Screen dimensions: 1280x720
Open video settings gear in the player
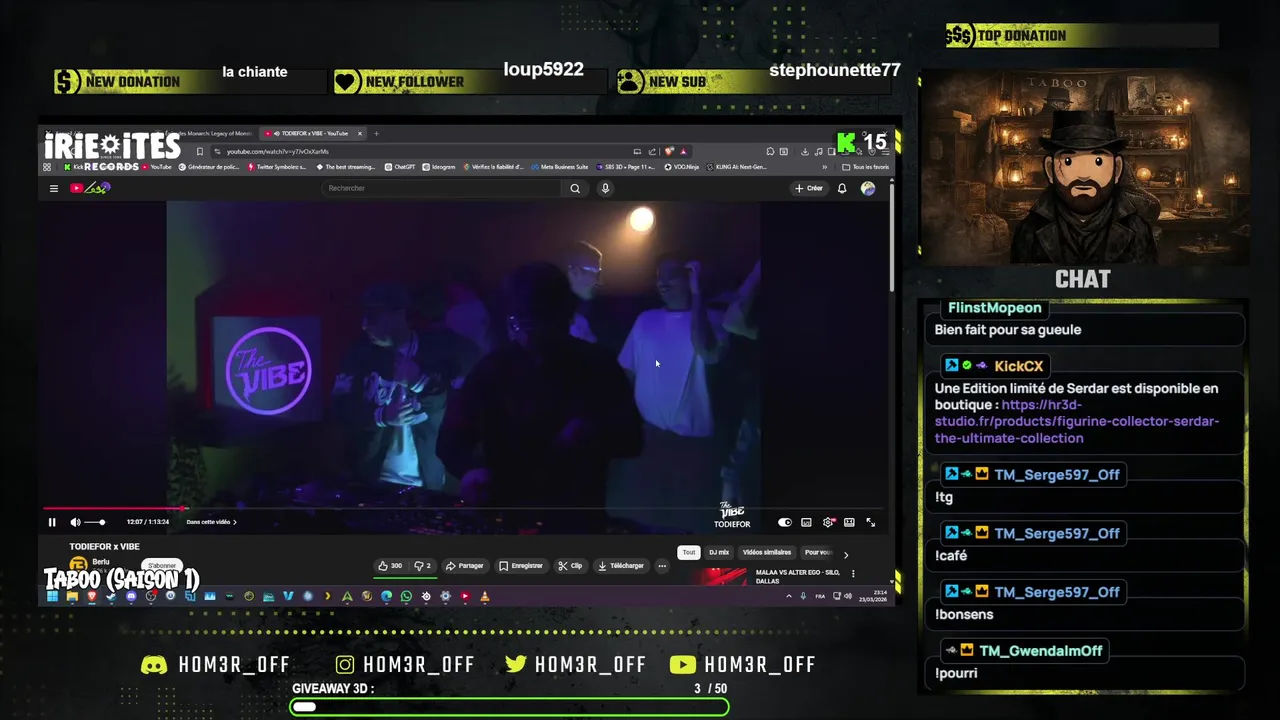828,522
